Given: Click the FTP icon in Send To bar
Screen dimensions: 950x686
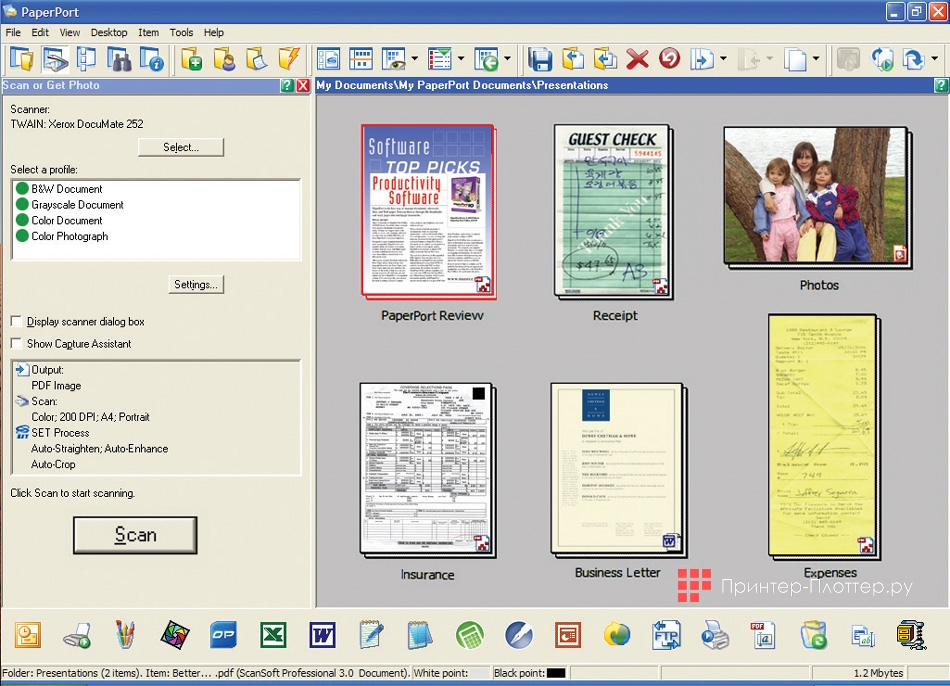Looking at the screenshot, I should click(666, 635).
